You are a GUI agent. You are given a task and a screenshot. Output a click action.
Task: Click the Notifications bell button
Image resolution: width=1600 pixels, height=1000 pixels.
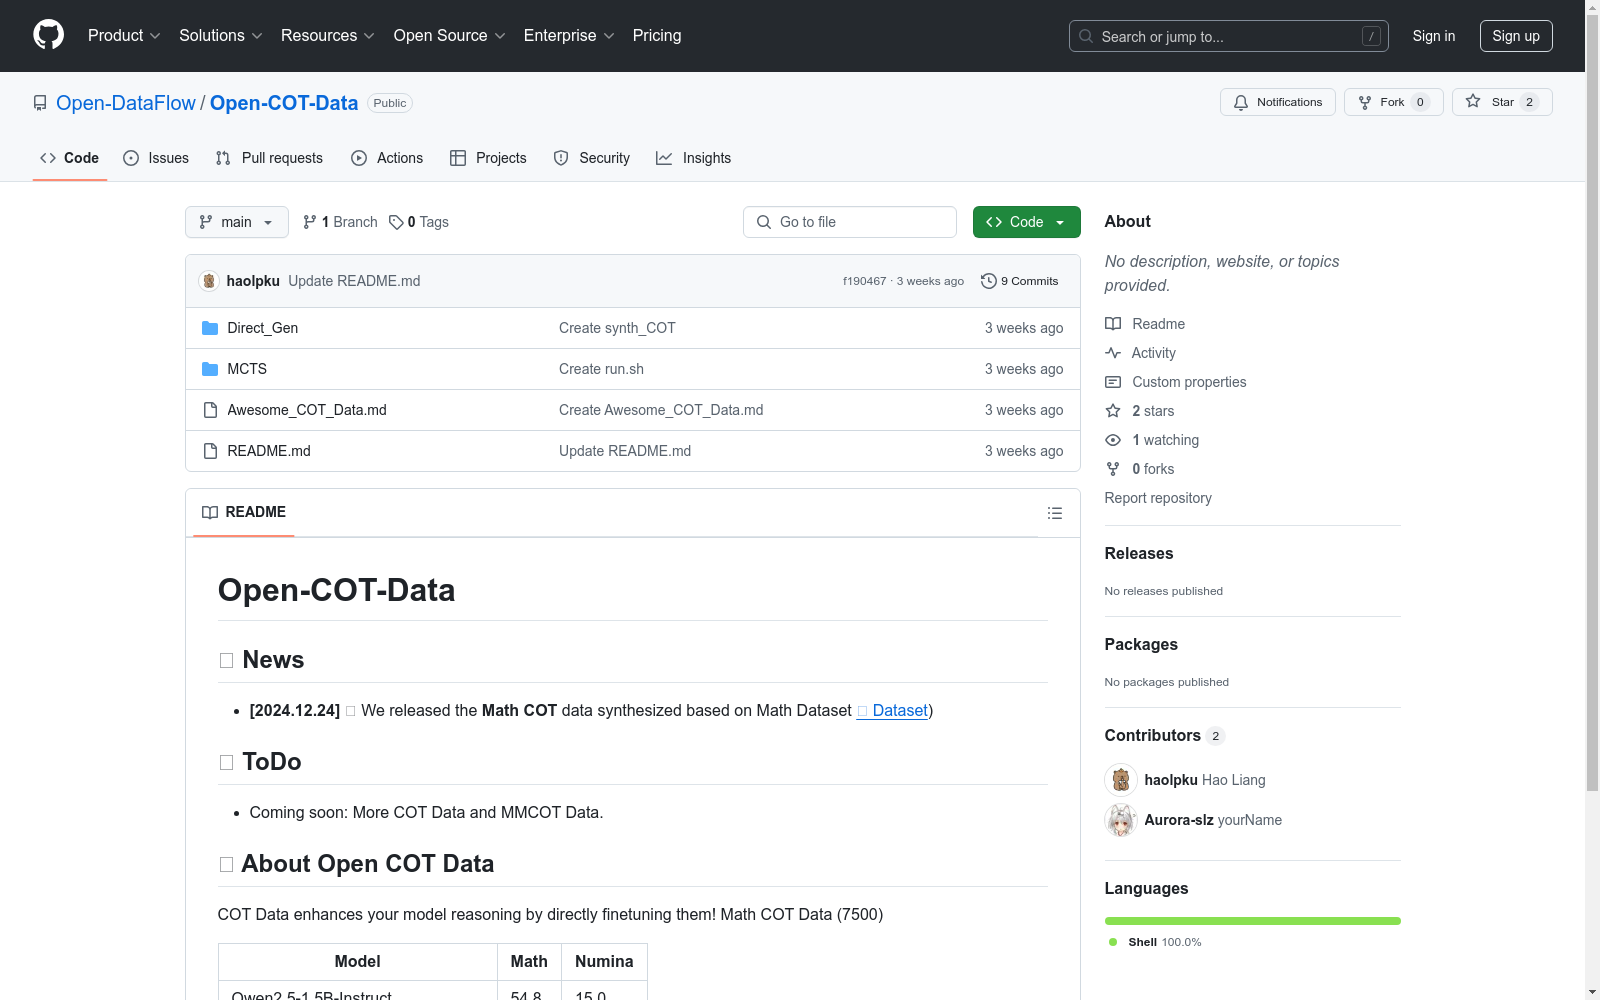(1278, 102)
